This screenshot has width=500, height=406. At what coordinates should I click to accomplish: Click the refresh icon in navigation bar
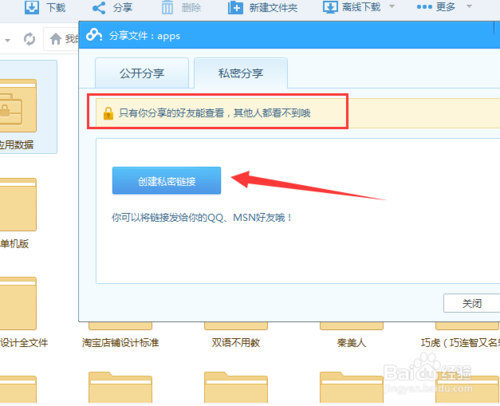(29, 39)
